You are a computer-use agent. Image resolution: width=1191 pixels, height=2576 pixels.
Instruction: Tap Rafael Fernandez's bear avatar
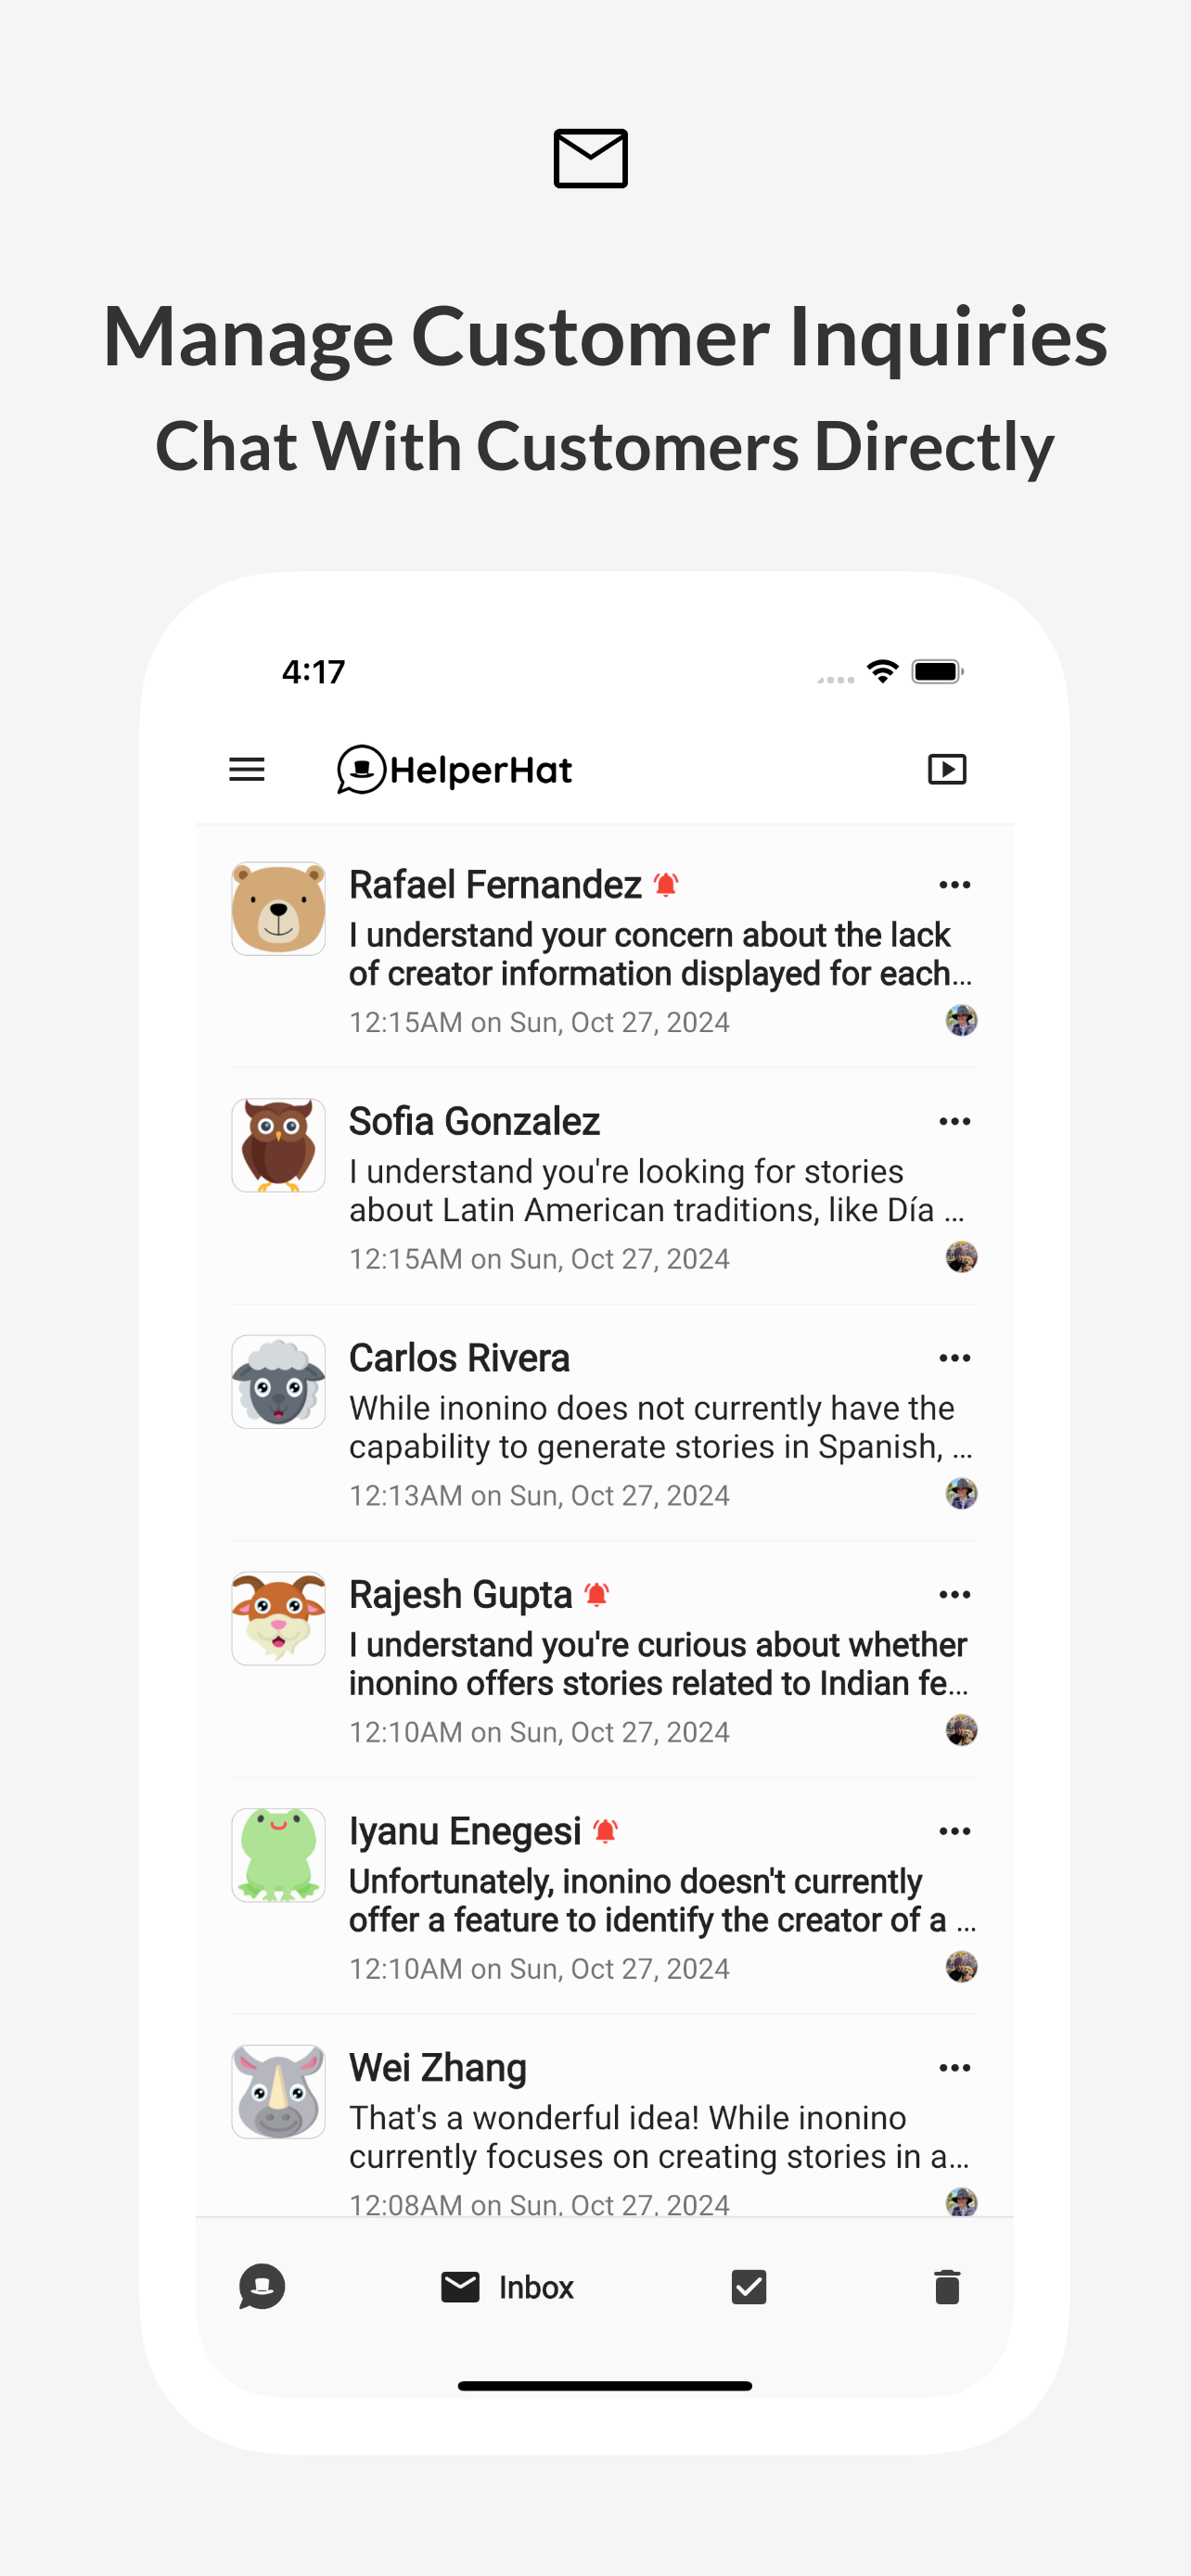pos(278,908)
